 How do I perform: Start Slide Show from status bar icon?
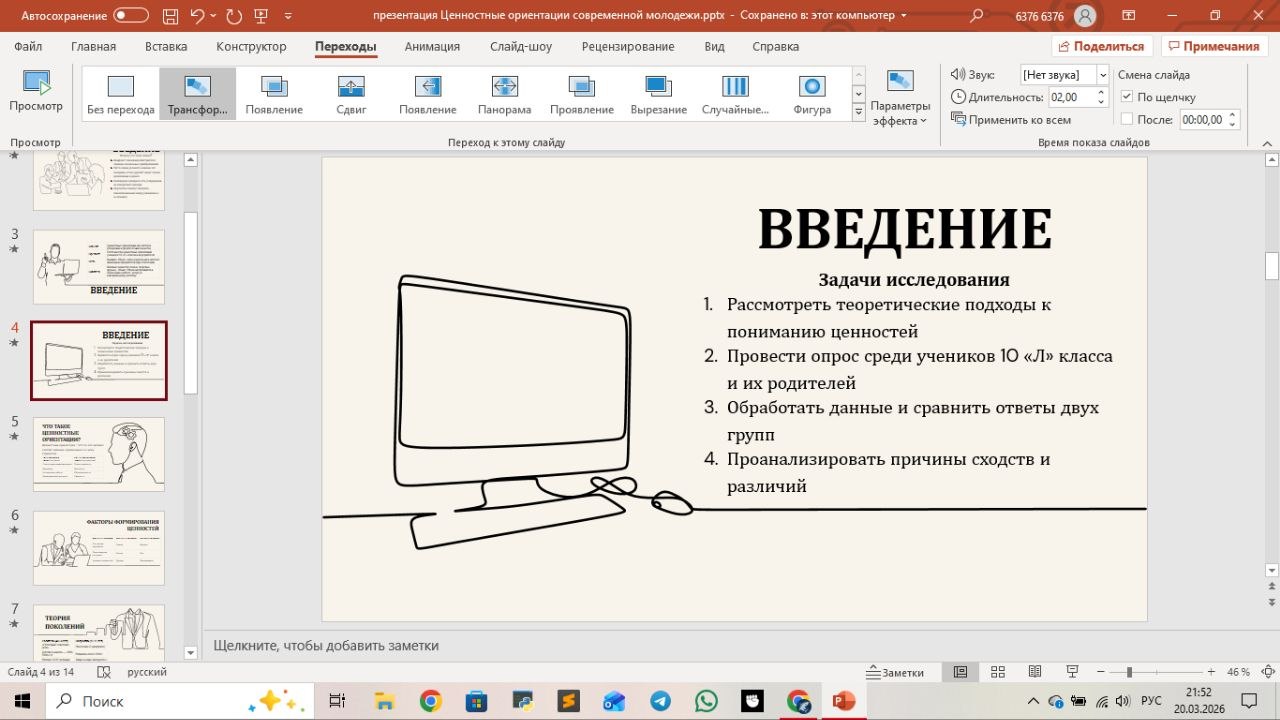[x=1072, y=672]
